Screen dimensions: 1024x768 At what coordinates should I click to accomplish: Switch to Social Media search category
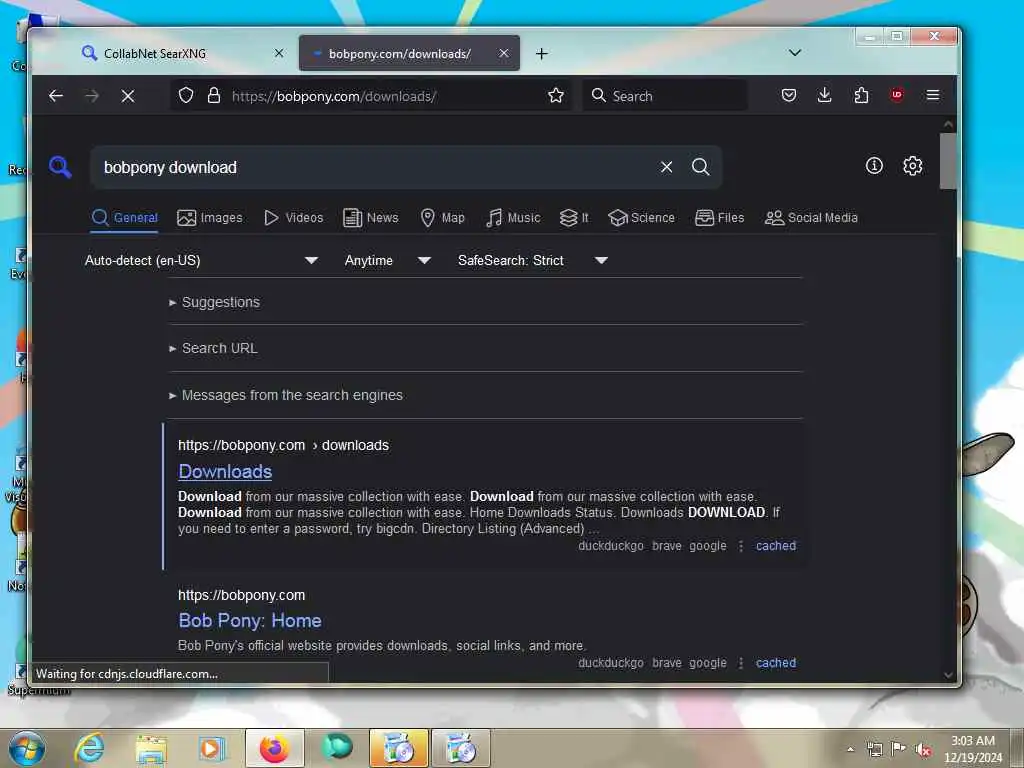(811, 217)
